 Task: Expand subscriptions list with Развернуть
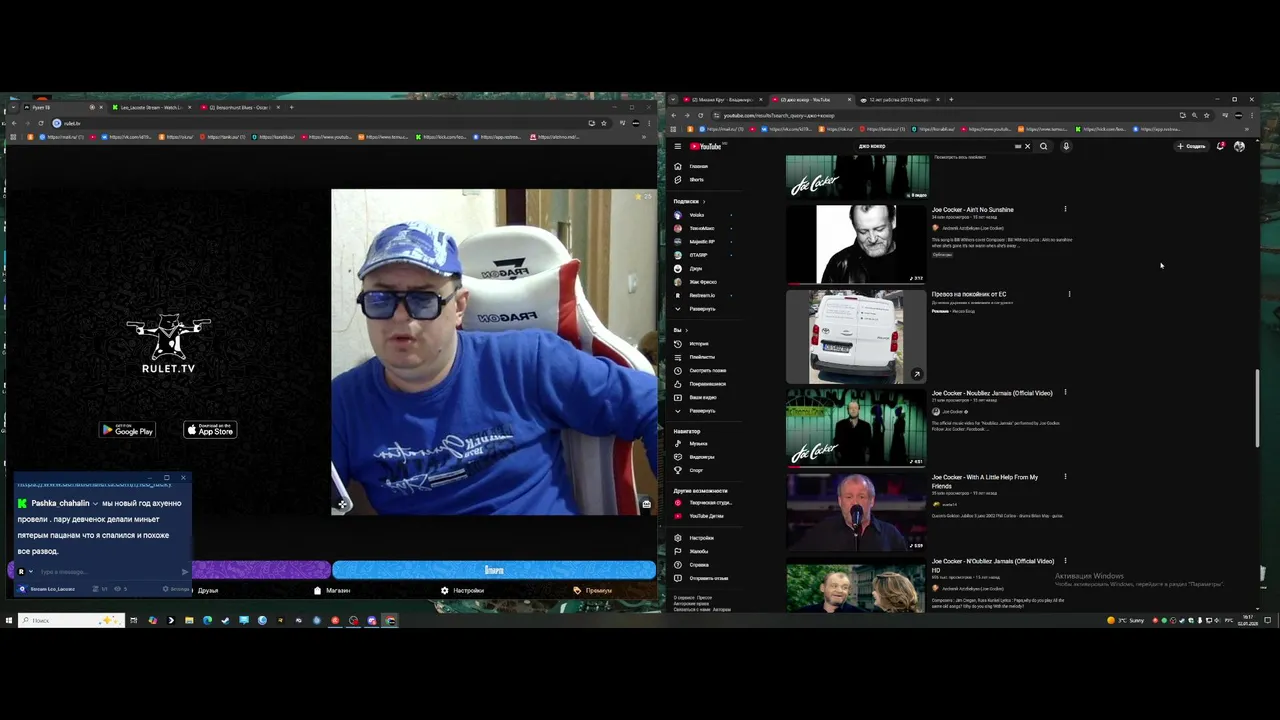705,309
